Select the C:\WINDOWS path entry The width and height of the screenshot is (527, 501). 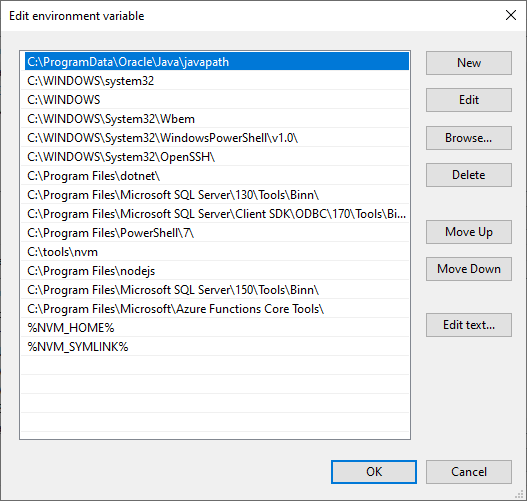[x=217, y=100]
